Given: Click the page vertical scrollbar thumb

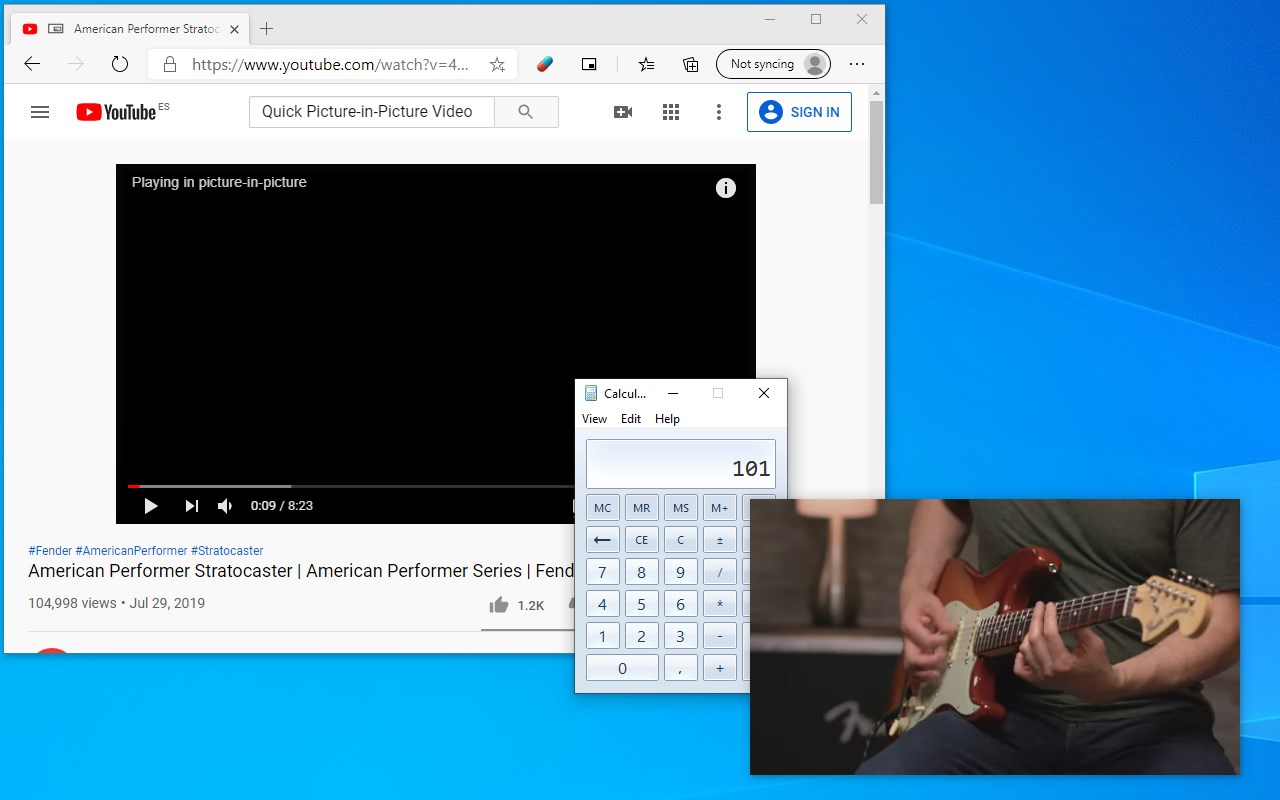Looking at the screenshot, I should click(876, 152).
